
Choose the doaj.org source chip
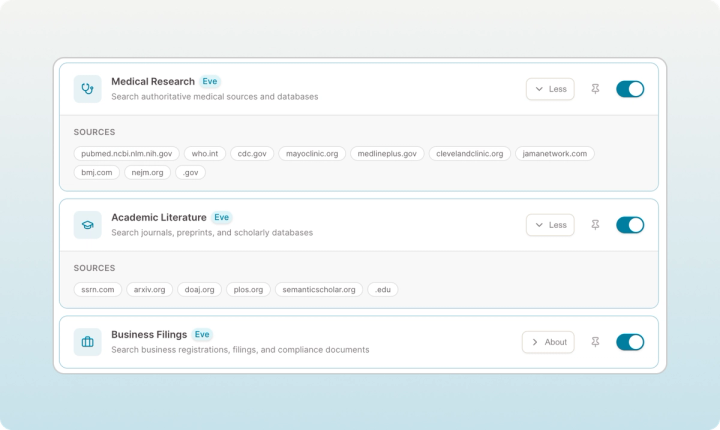coord(199,289)
